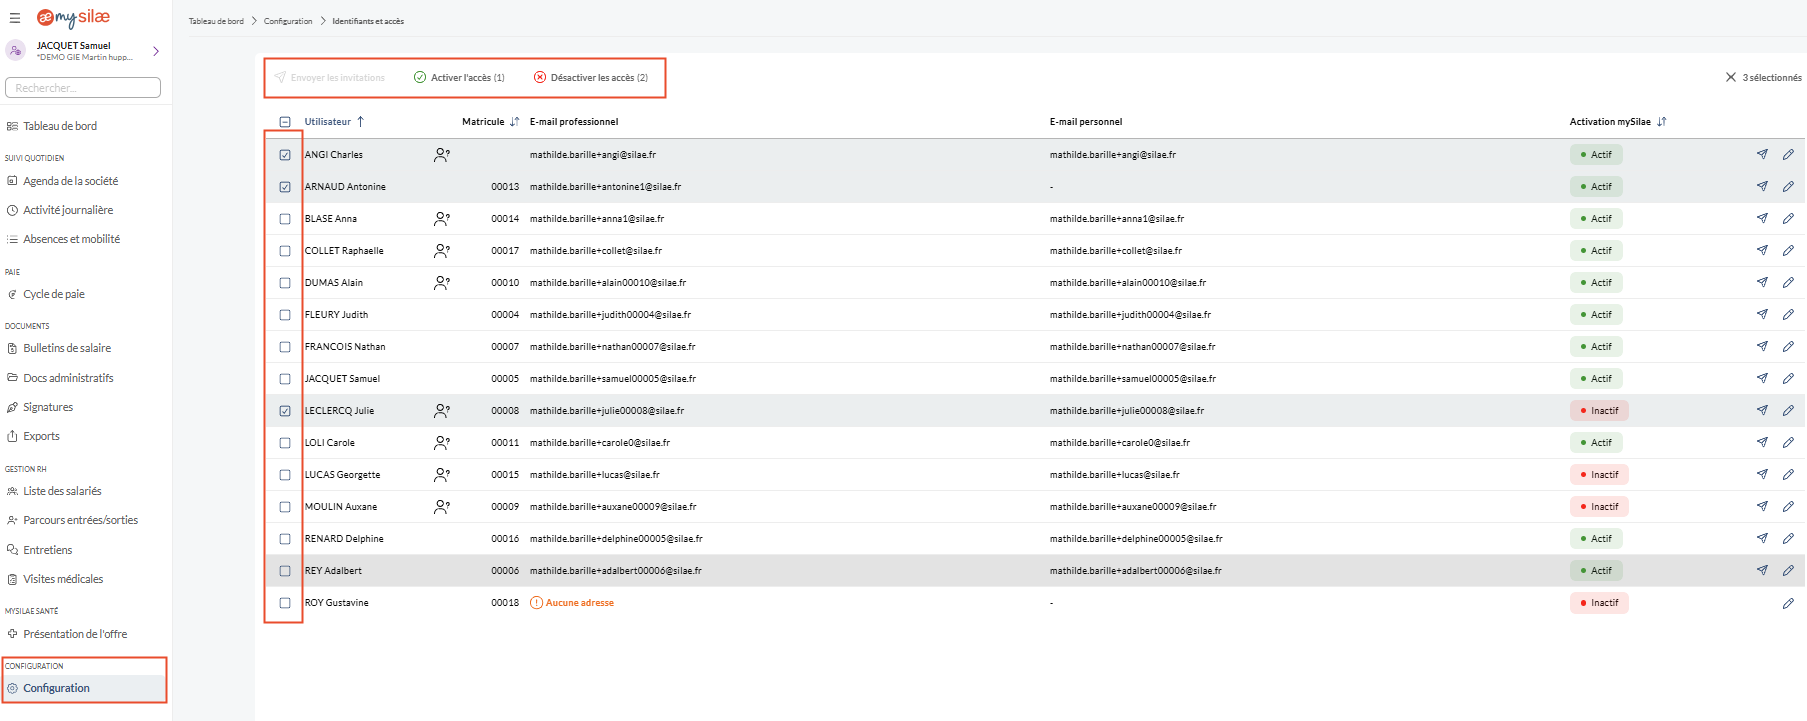This screenshot has width=1807, height=721.
Task: Click user role icon beside MOULIN Auxane
Action: point(442,507)
